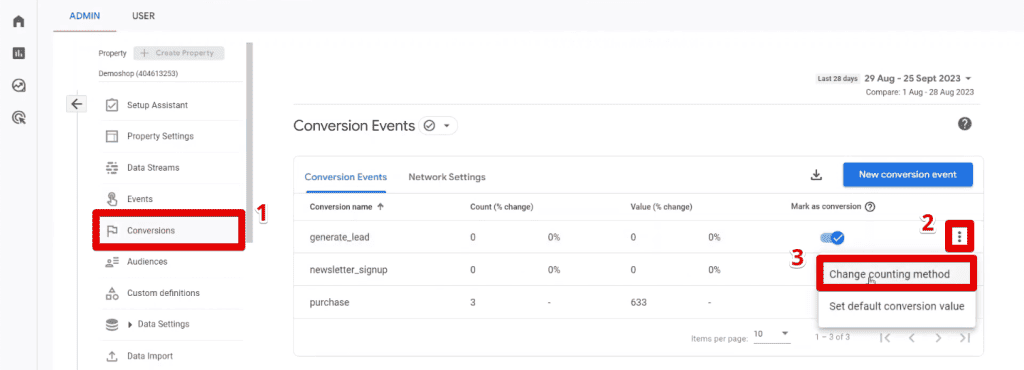The image size is (1024, 370).
Task: Open Data Import in admin menu
Action: pyautogui.click(x=150, y=356)
